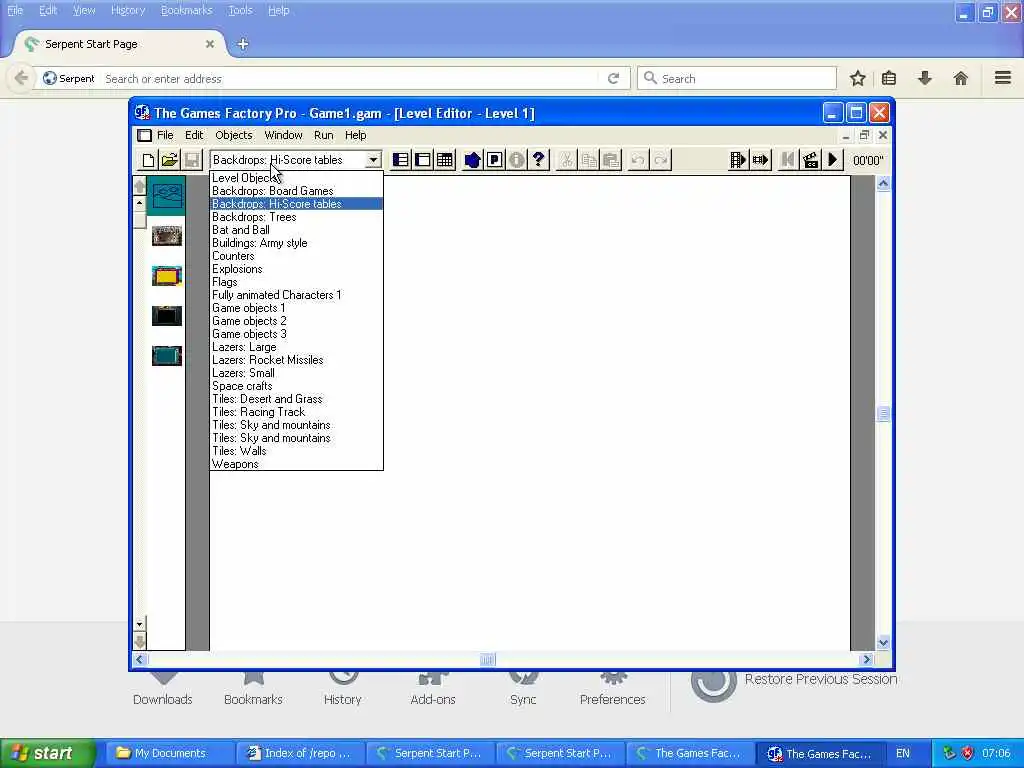Select Weapons at list bottom
Viewport: 1024px width, 768px height.
tap(296, 464)
